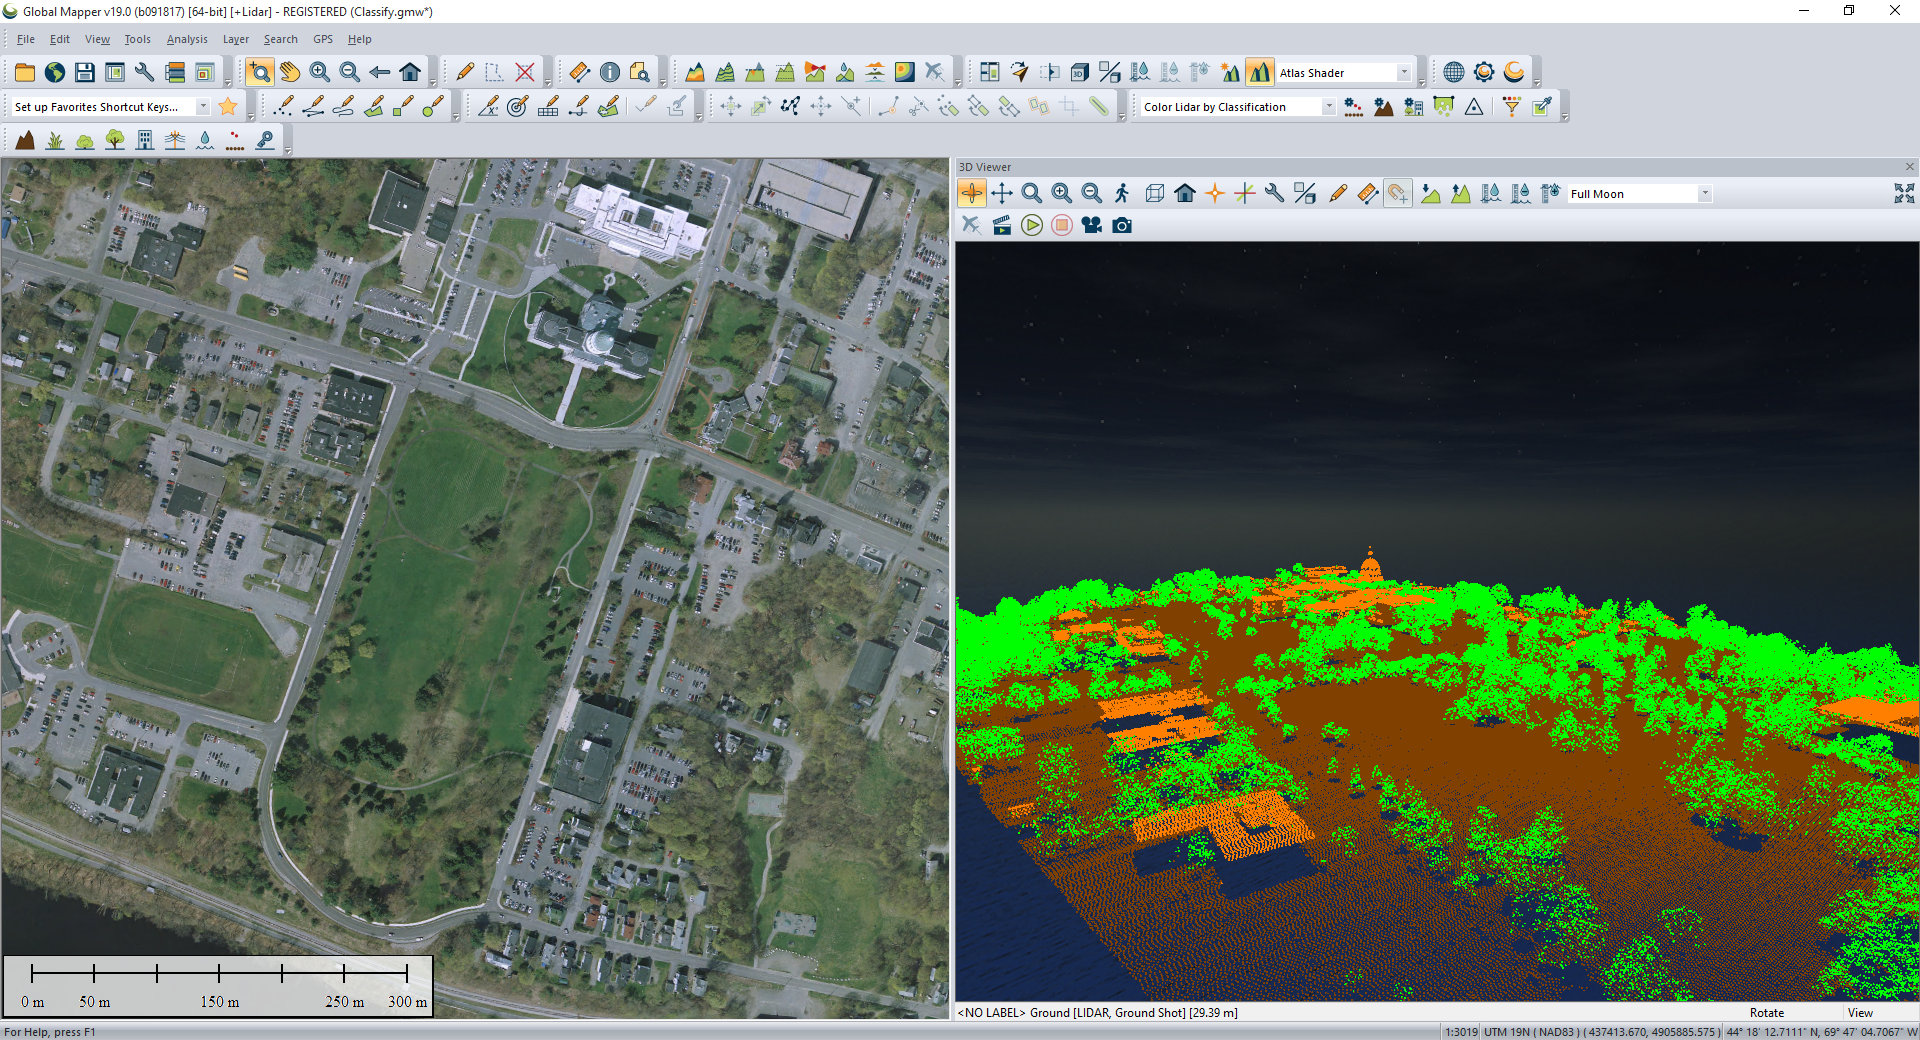
Task: Capture 3D view with the camera icon
Action: [1122, 226]
